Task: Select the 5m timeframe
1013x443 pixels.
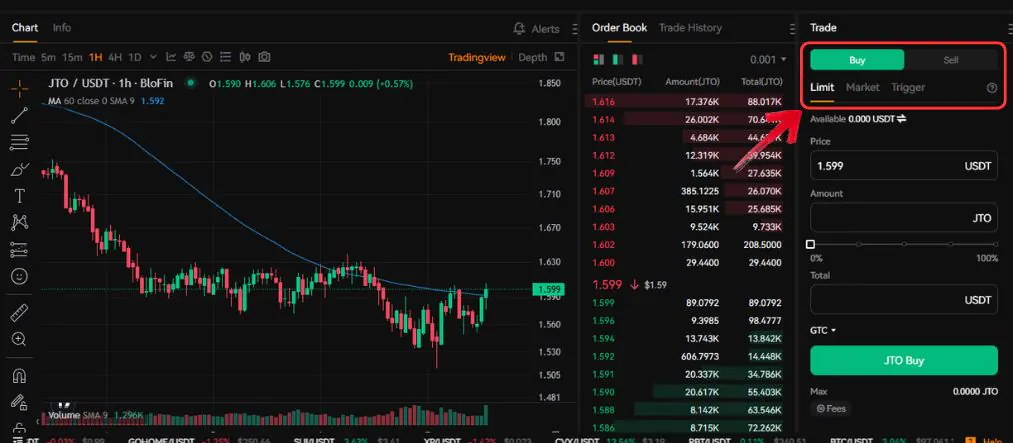Action: (x=48, y=57)
